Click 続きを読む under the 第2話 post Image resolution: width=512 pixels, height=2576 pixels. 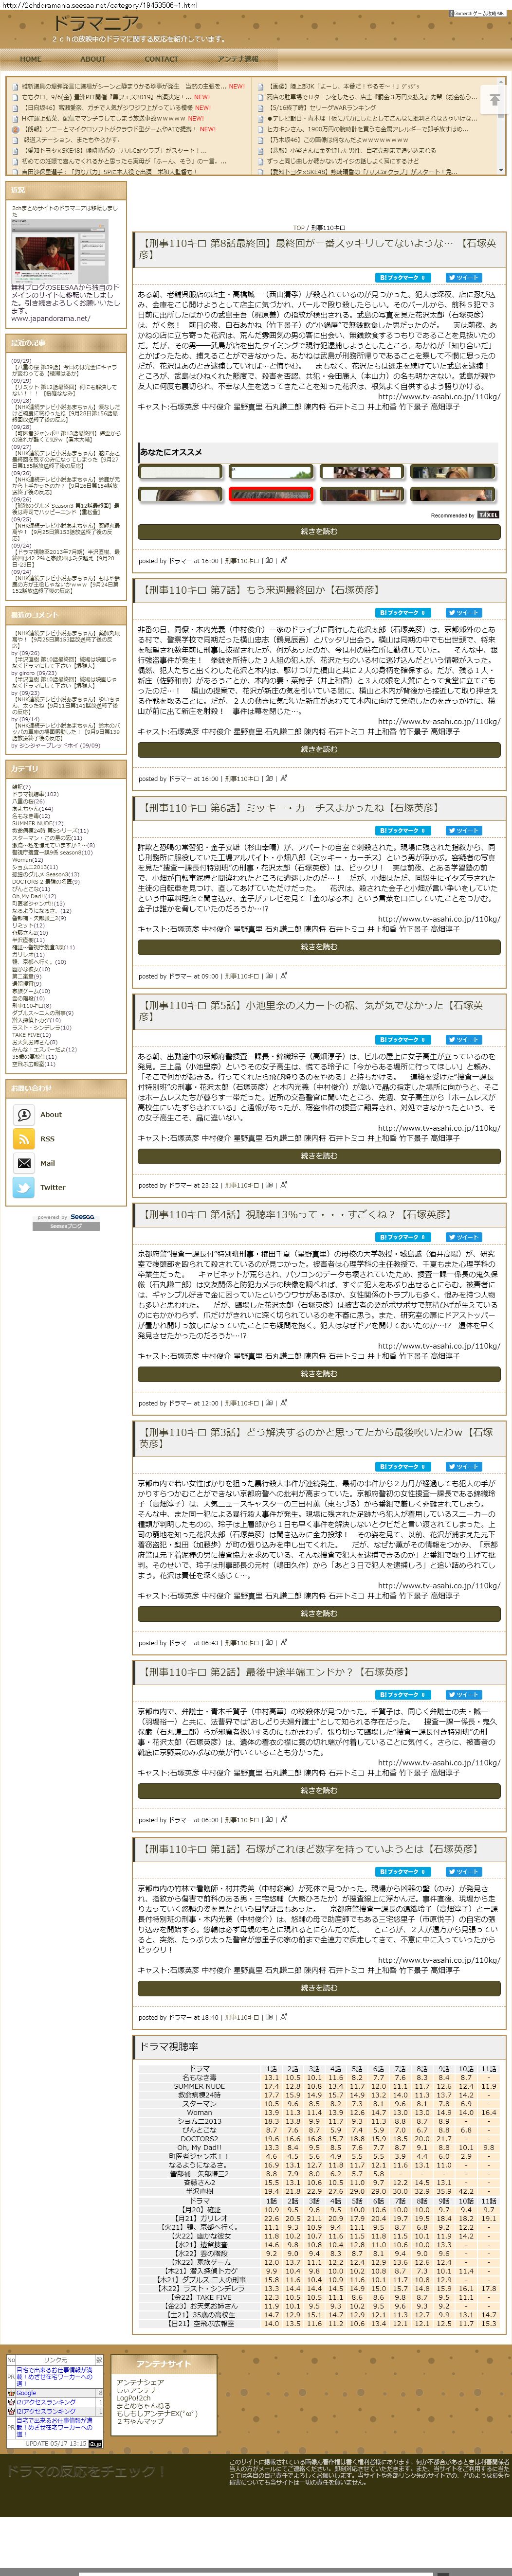319,1790
